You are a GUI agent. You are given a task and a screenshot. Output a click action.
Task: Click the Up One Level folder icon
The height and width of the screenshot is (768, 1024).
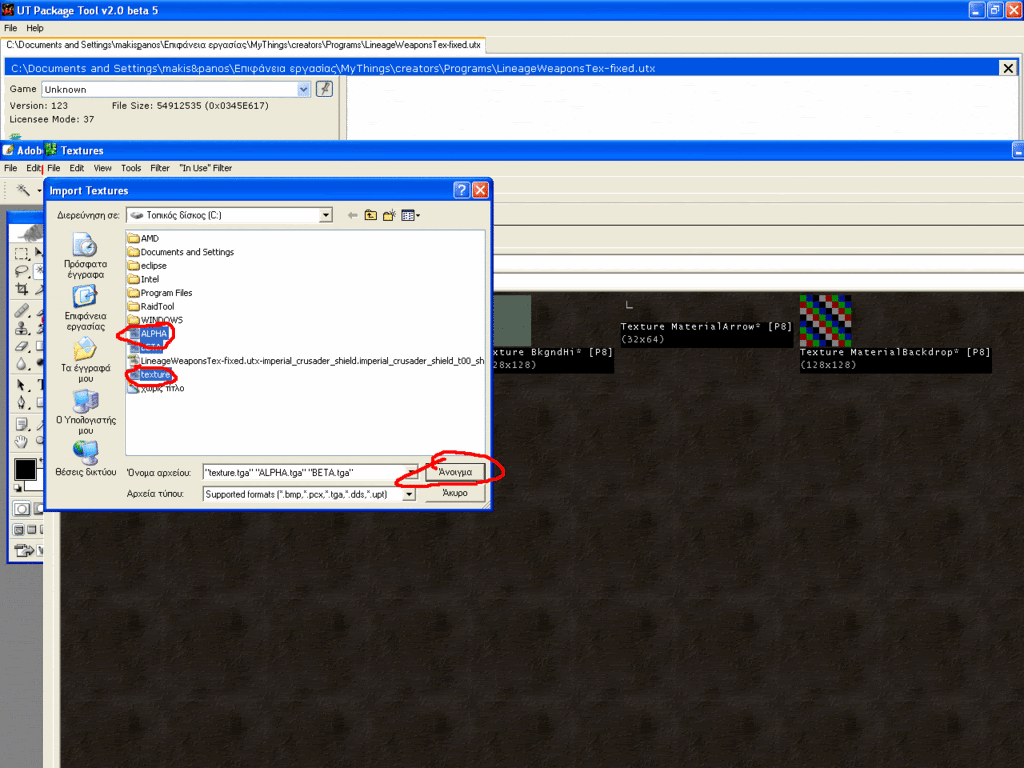click(x=370, y=215)
